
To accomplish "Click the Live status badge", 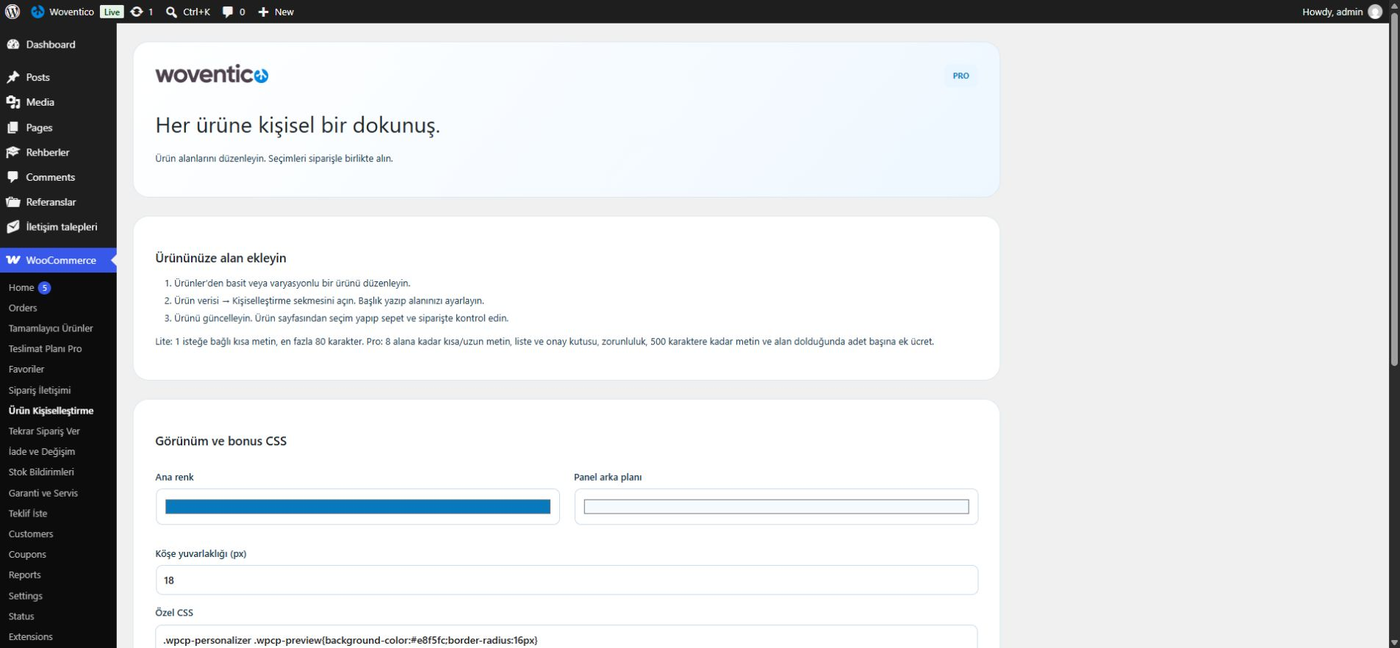I will point(112,12).
